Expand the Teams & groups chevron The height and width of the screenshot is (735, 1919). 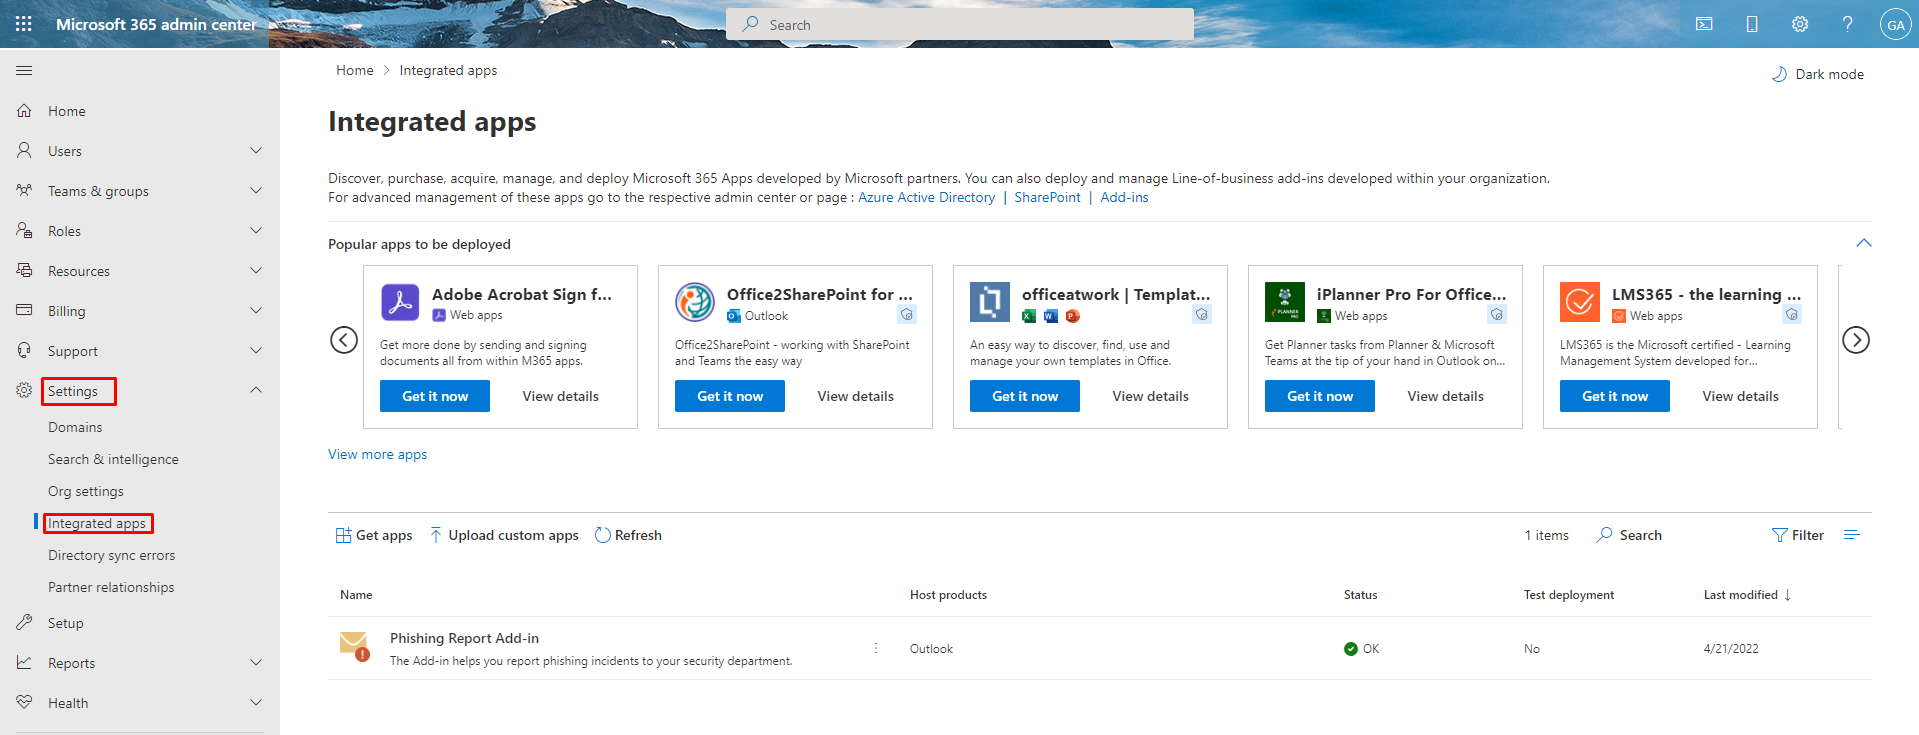point(256,191)
